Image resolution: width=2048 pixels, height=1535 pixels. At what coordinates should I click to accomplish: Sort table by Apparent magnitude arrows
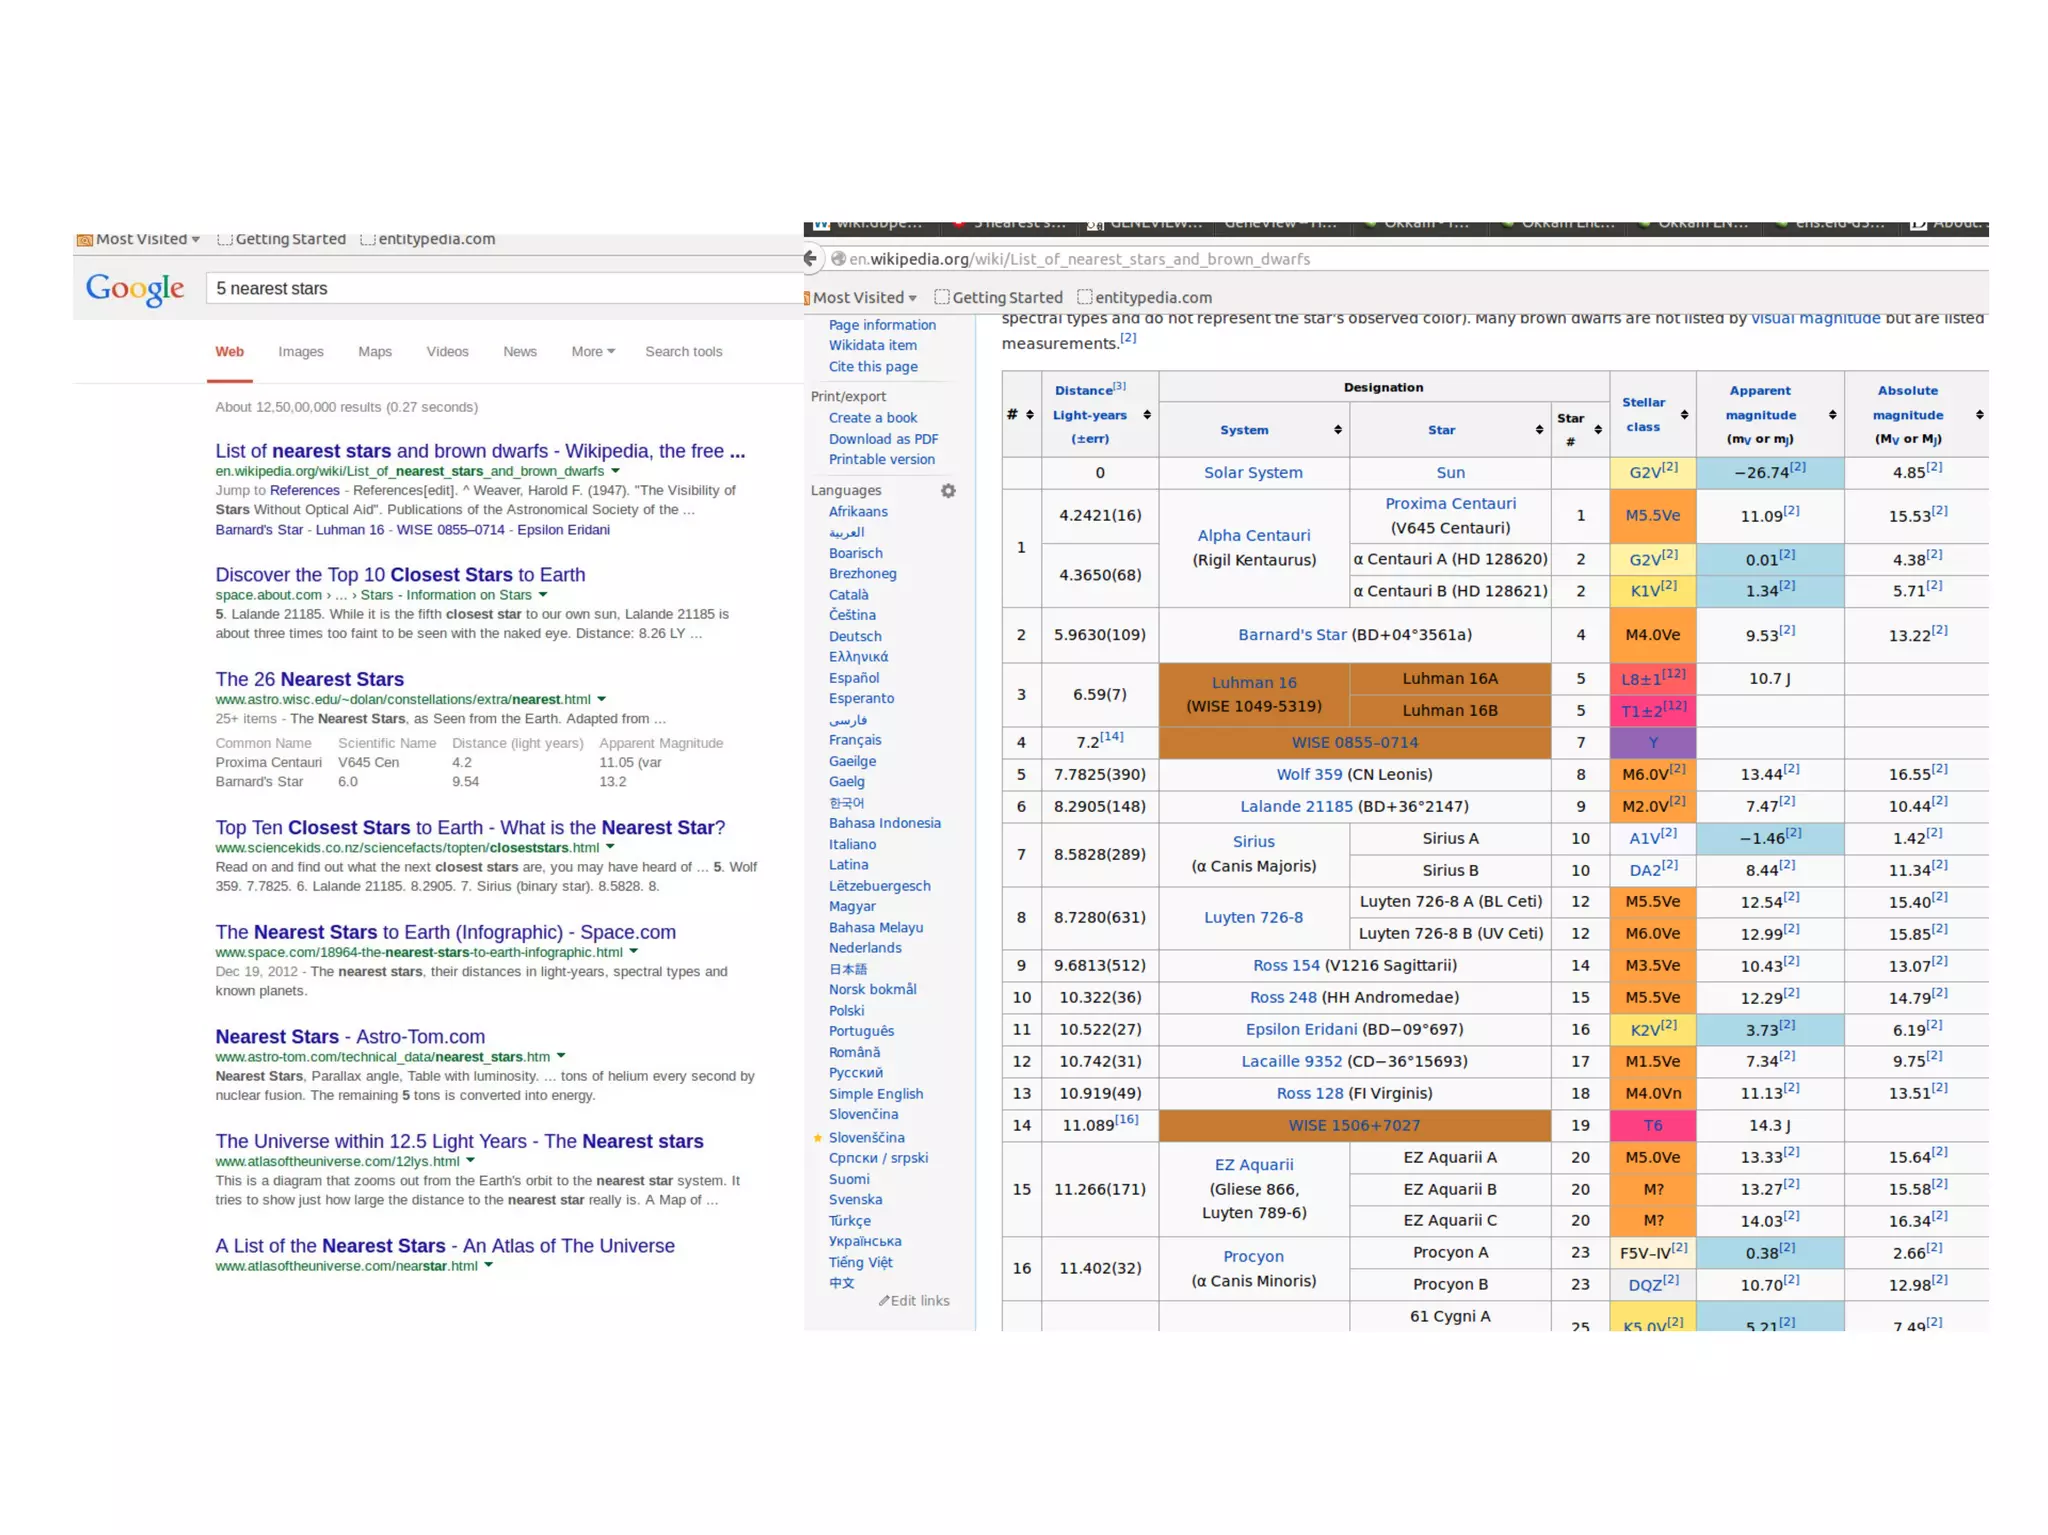pyautogui.click(x=1831, y=414)
